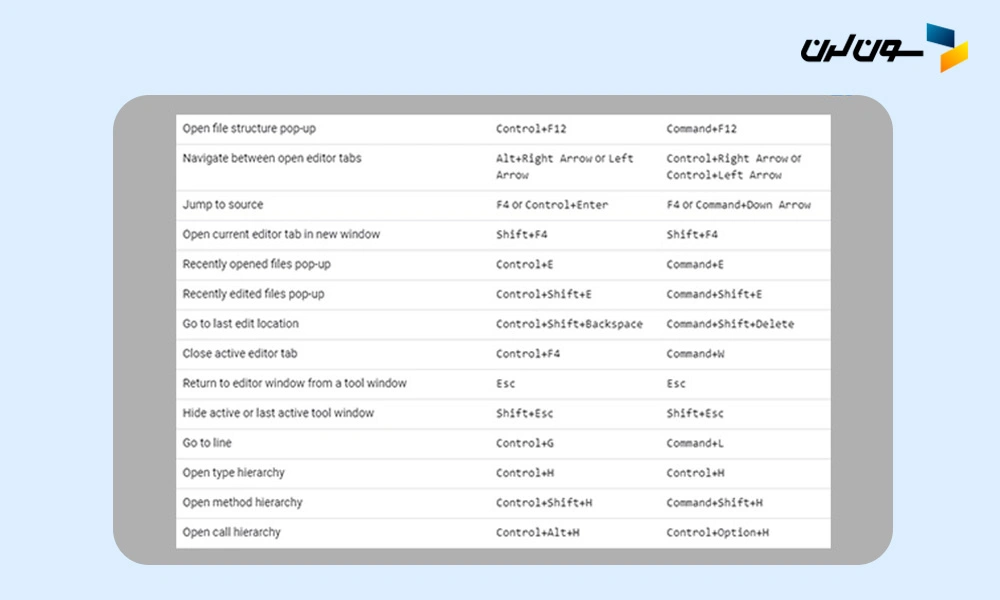Select the 'Recently opened files pop-up' label
The width and height of the screenshot is (1000, 600).
256,265
